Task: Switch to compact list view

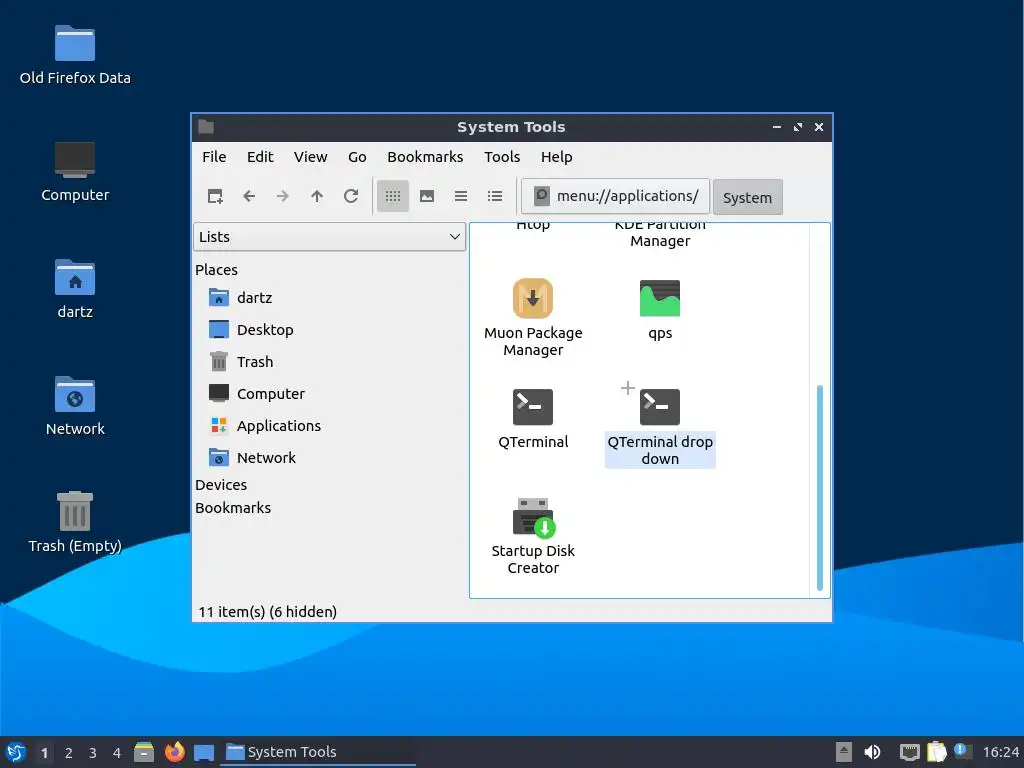Action: pos(461,196)
